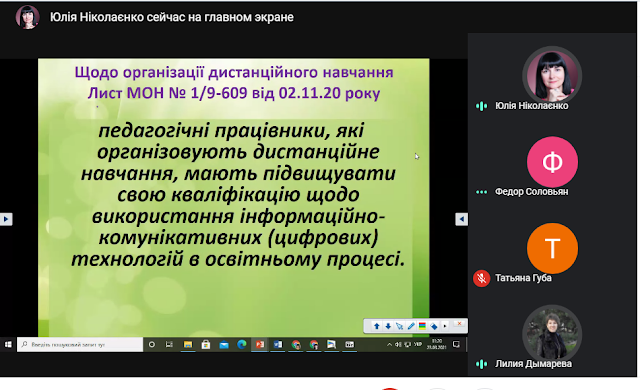Open the volume control in system tray
Image resolution: width=640 pixels, height=390 pixels.
[x=398, y=345]
